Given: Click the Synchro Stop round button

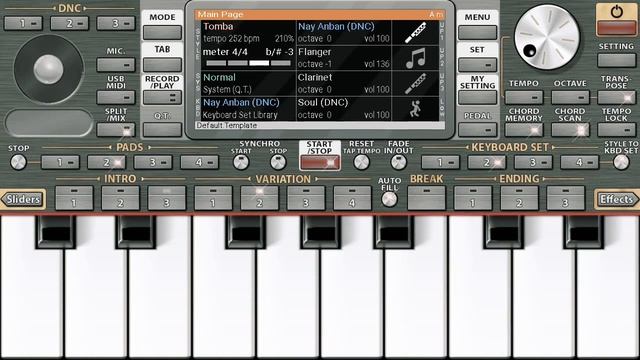Looking at the screenshot, I should tap(278, 162).
